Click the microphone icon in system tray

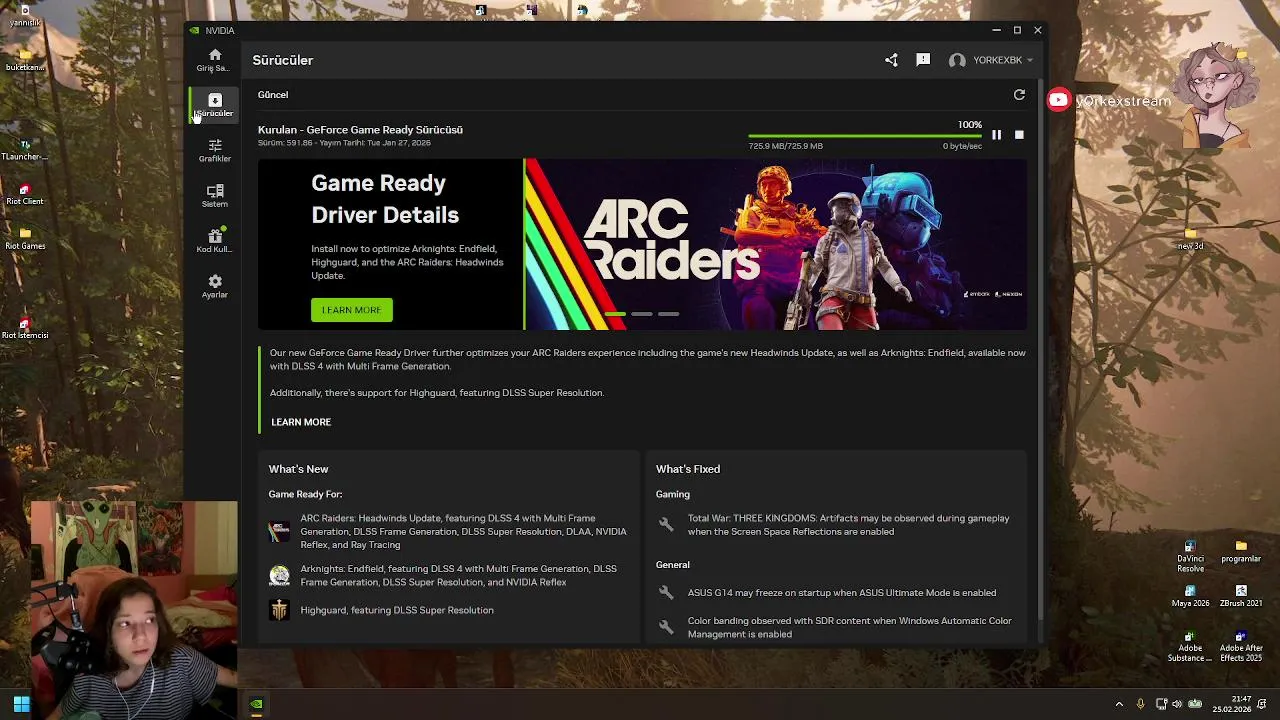(1140, 704)
